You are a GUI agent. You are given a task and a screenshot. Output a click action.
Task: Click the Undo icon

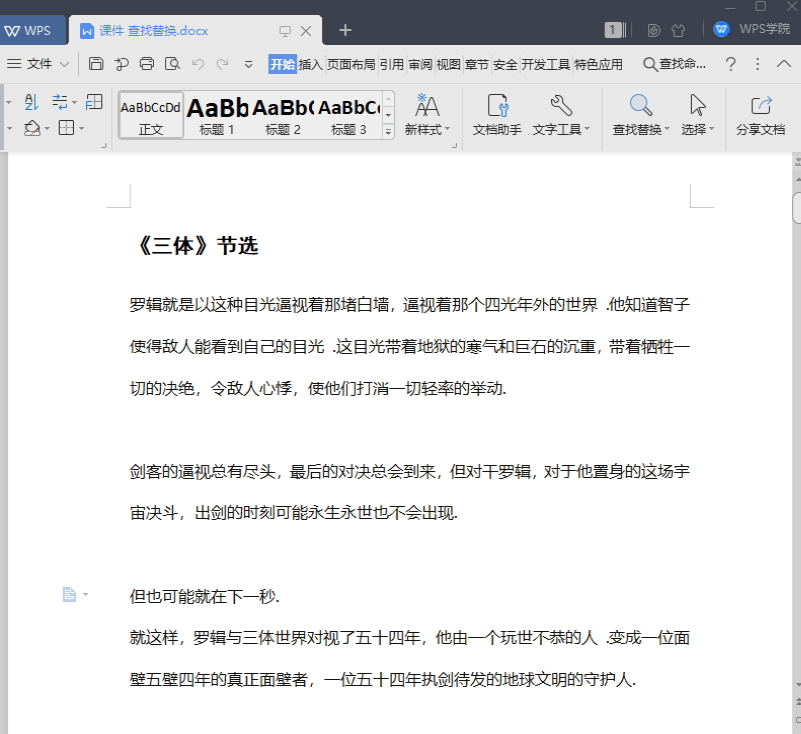198,63
